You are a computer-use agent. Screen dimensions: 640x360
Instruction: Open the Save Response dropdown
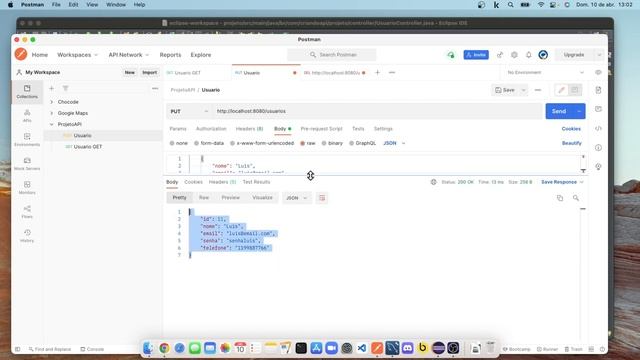click(562, 182)
